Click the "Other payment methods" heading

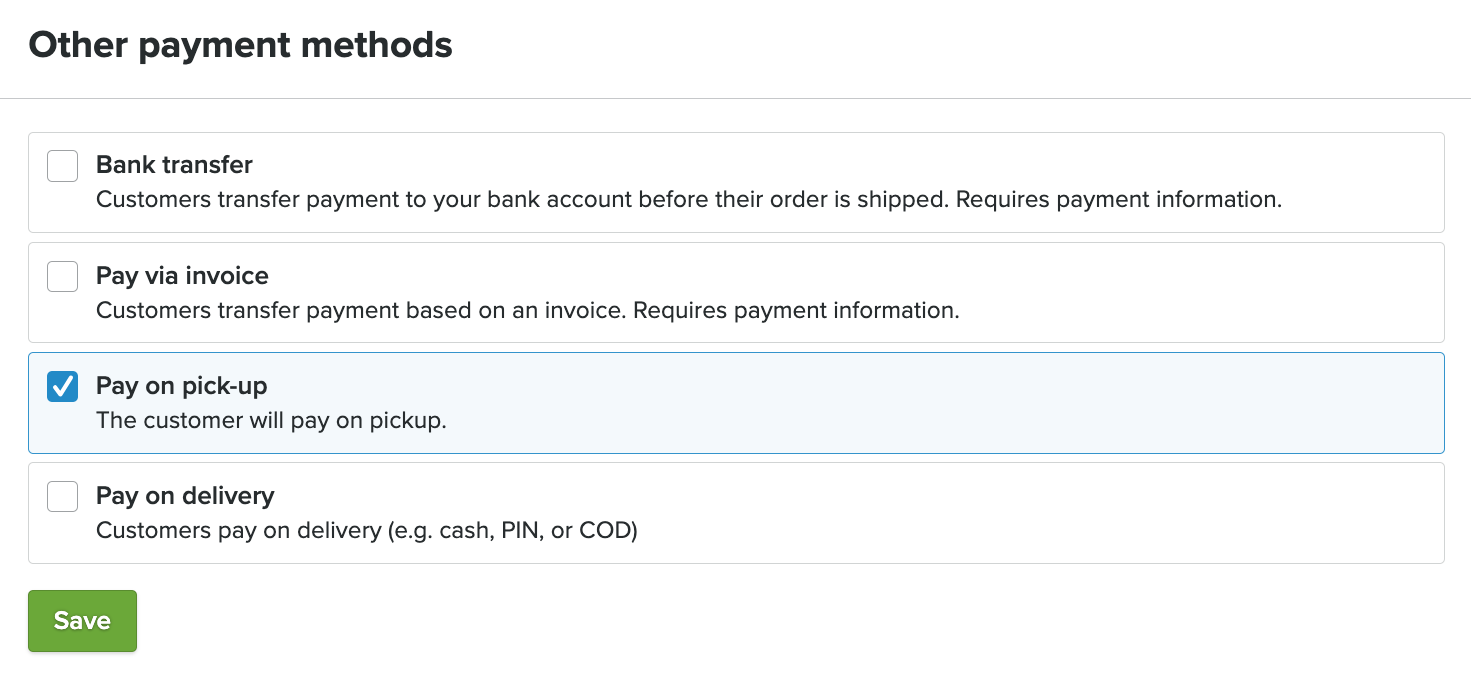(x=240, y=45)
